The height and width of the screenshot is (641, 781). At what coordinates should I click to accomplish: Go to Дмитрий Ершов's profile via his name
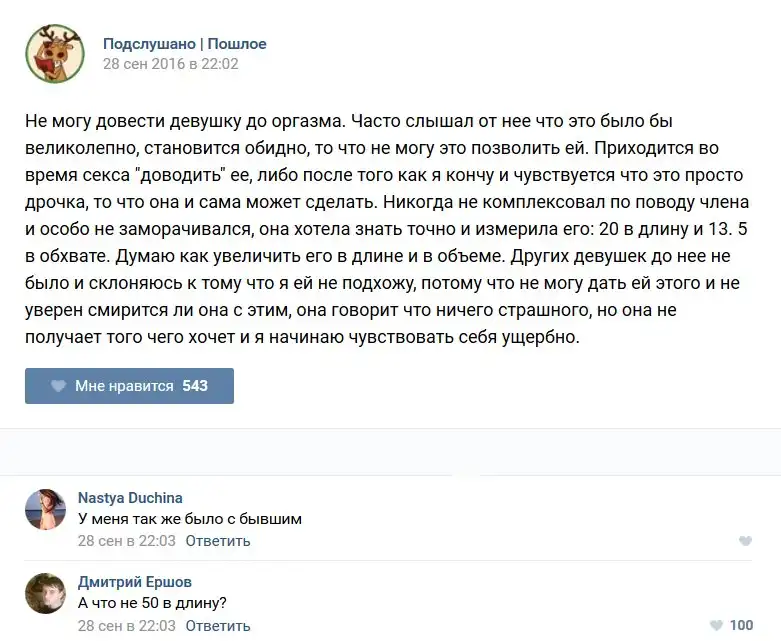pyautogui.click(x=135, y=582)
